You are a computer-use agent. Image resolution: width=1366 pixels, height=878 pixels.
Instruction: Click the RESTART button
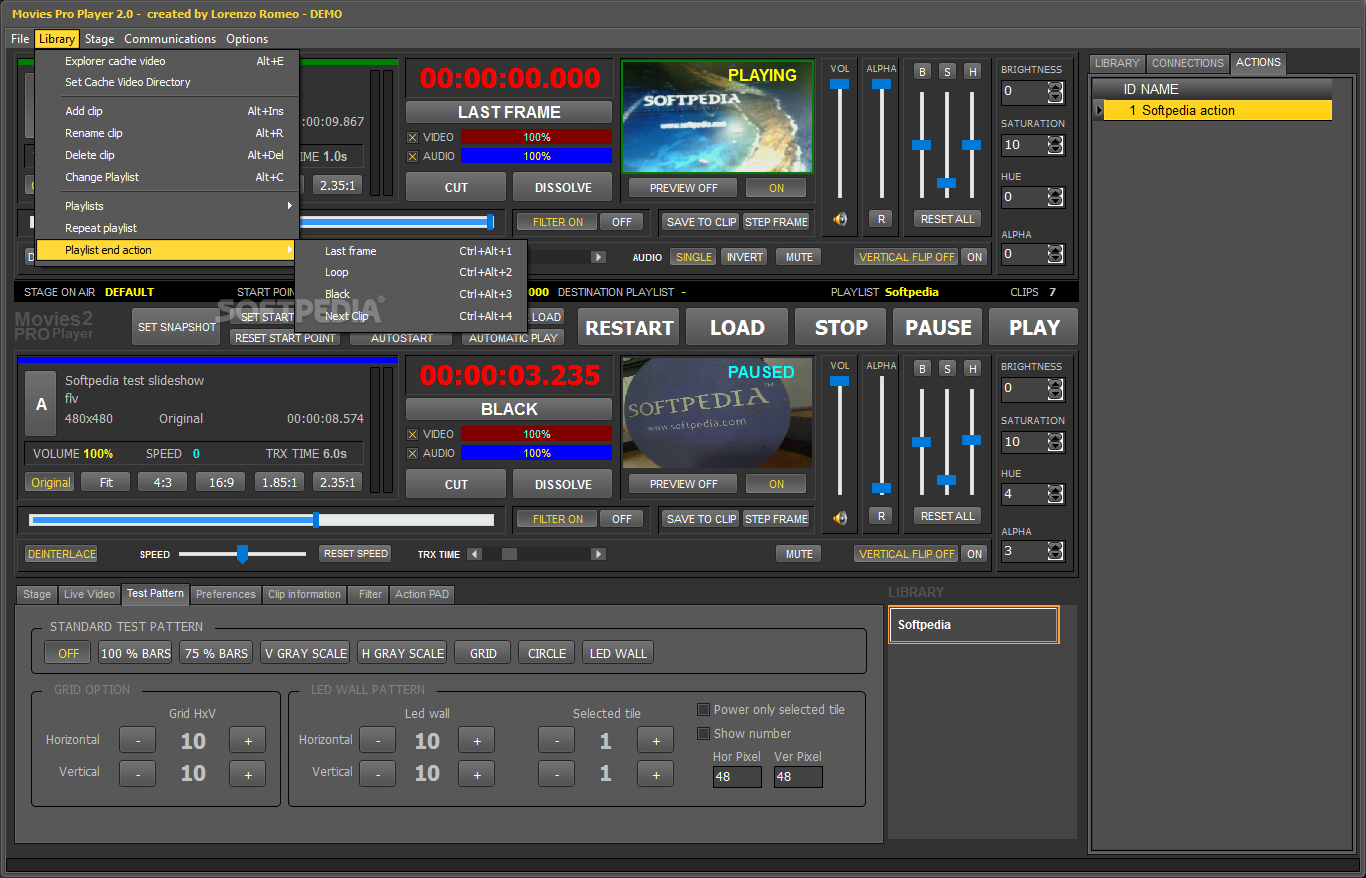(x=629, y=327)
